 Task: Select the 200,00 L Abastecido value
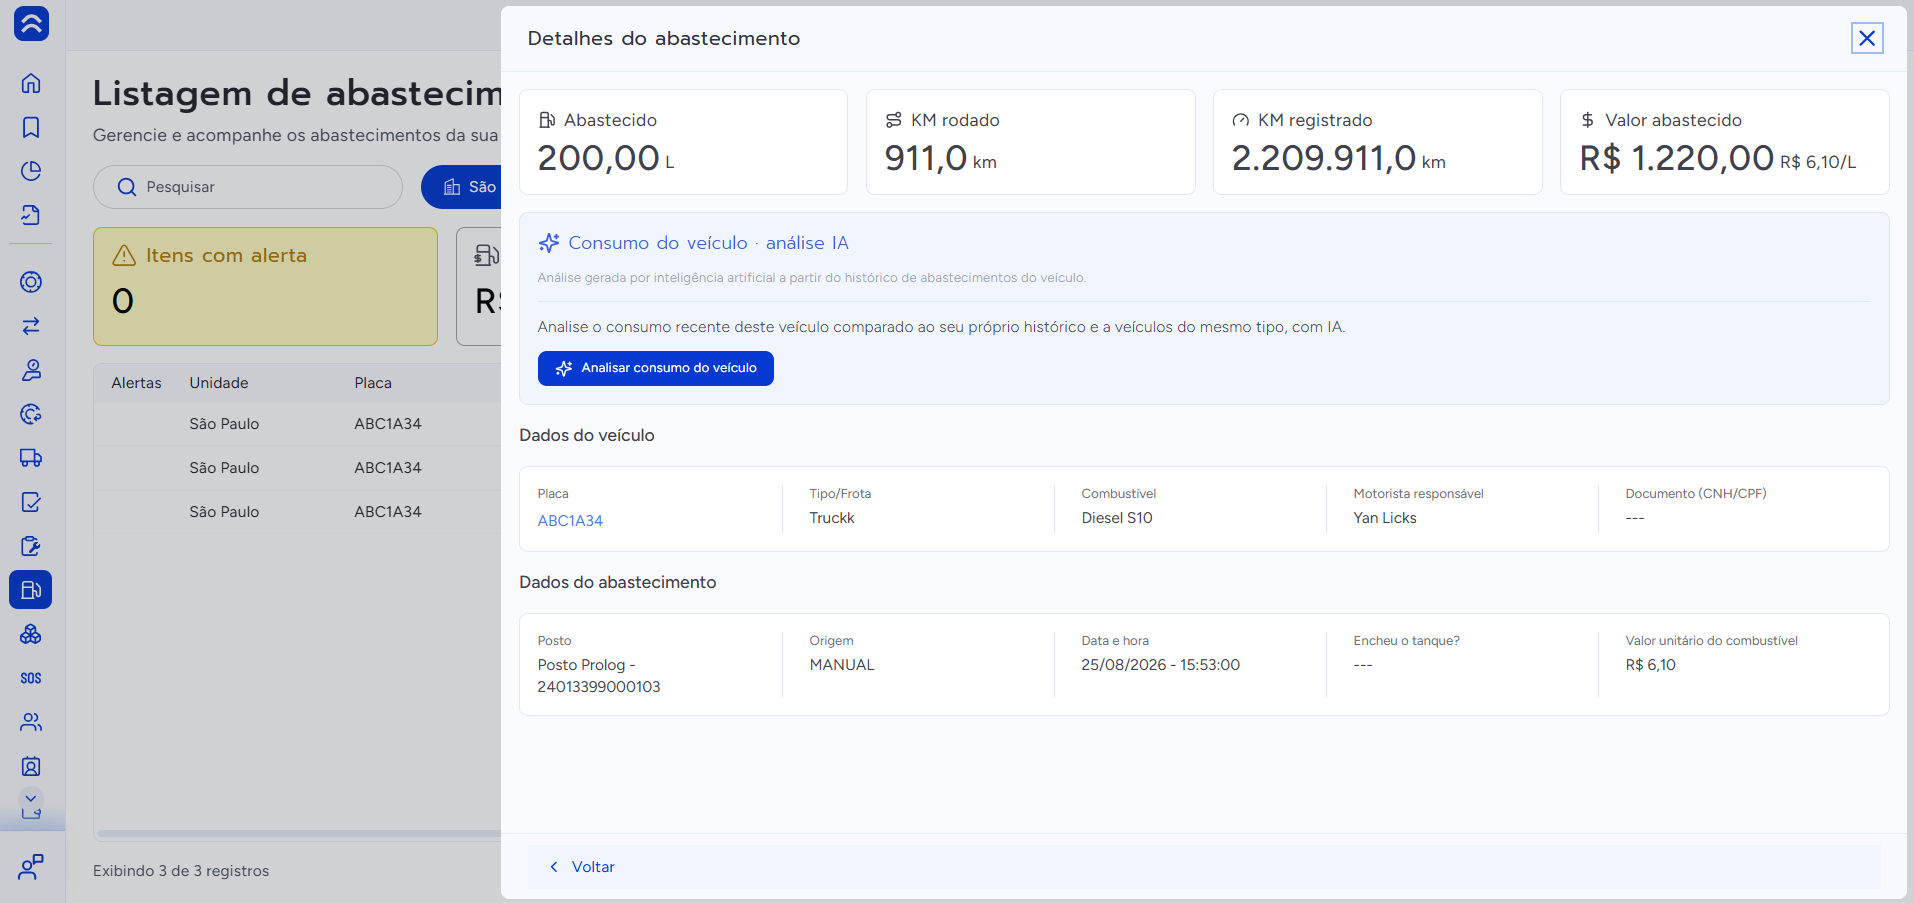(x=606, y=158)
